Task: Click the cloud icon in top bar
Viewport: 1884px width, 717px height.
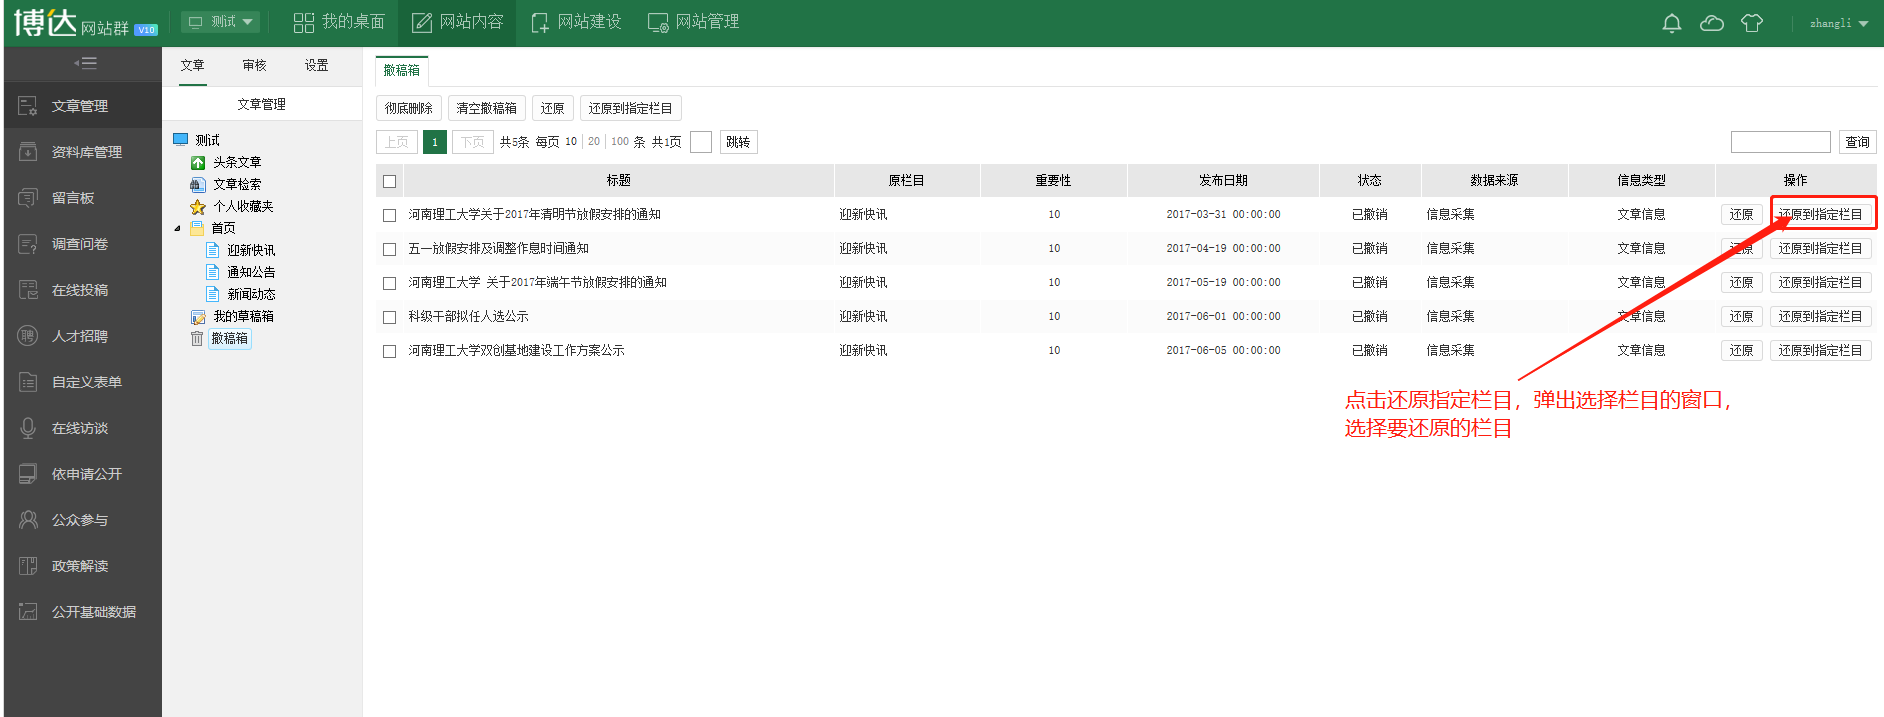Action: [x=1711, y=23]
